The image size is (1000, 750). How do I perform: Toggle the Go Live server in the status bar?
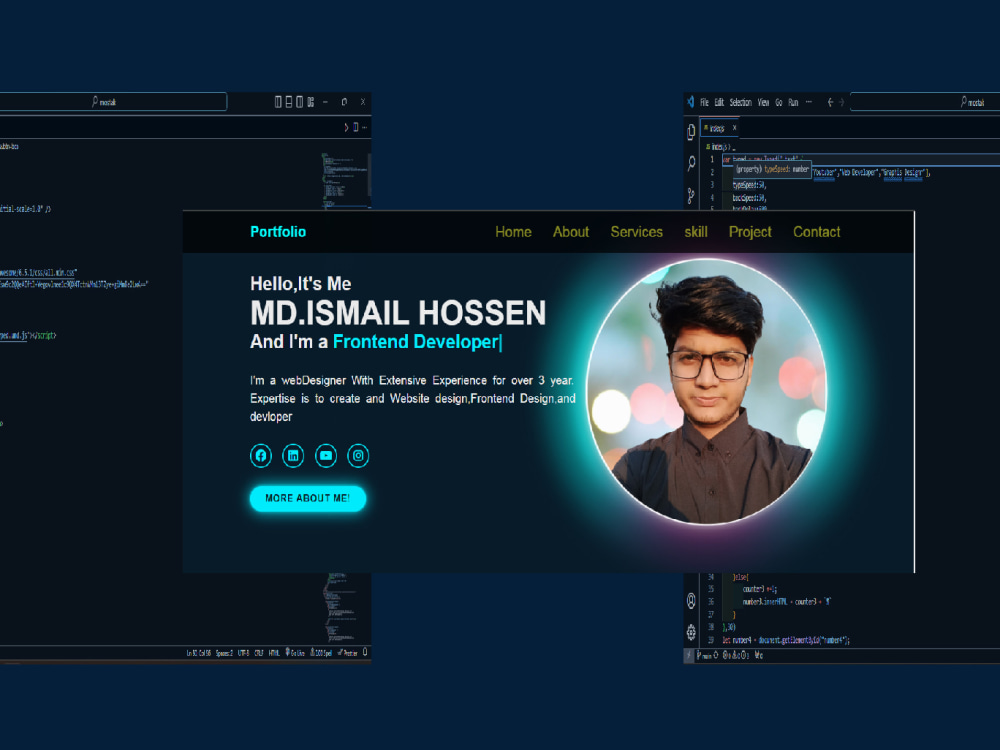point(293,653)
